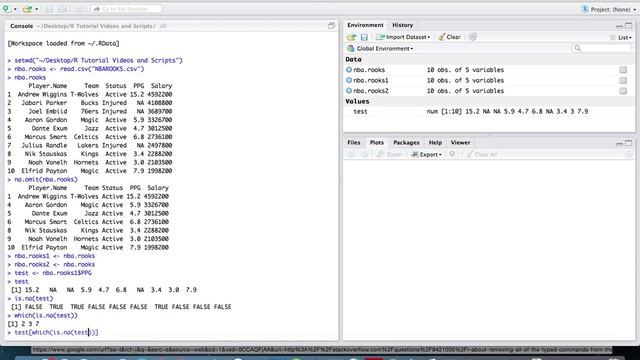The image size is (640, 360).
Task: Click the load workspace folder icon
Action: [x=351, y=37]
